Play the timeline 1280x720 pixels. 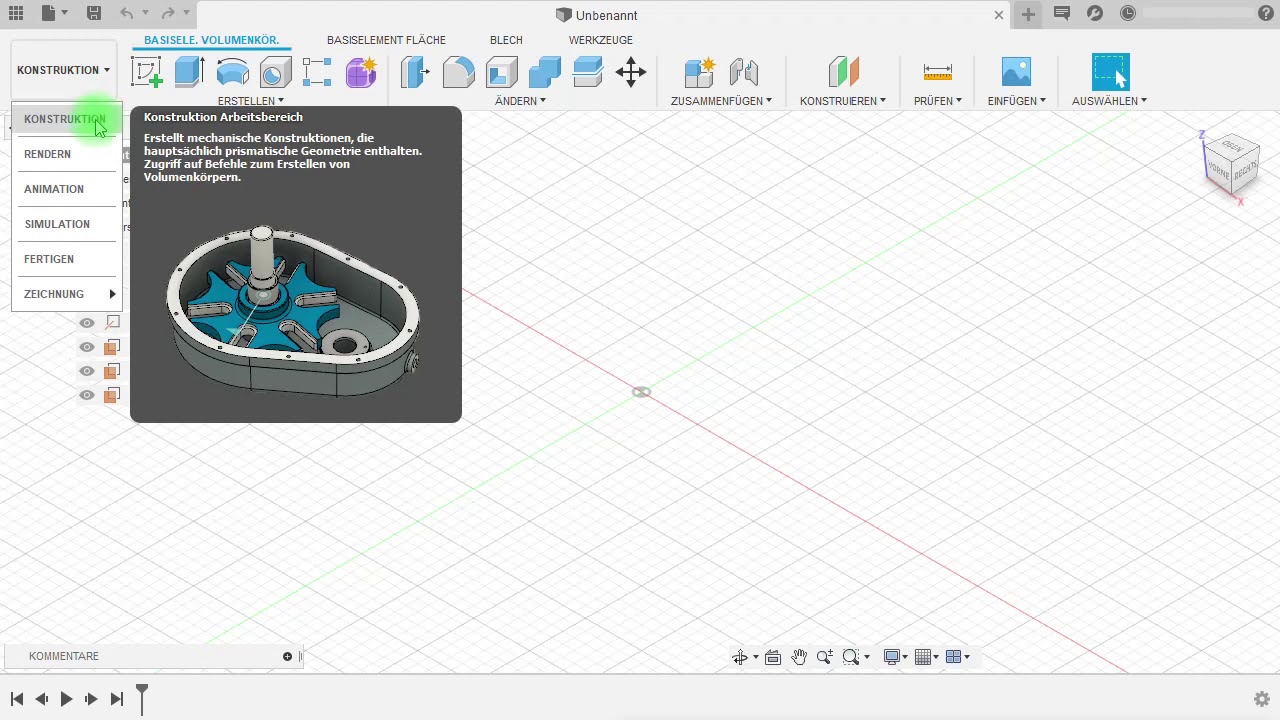(x=66, y=699)
